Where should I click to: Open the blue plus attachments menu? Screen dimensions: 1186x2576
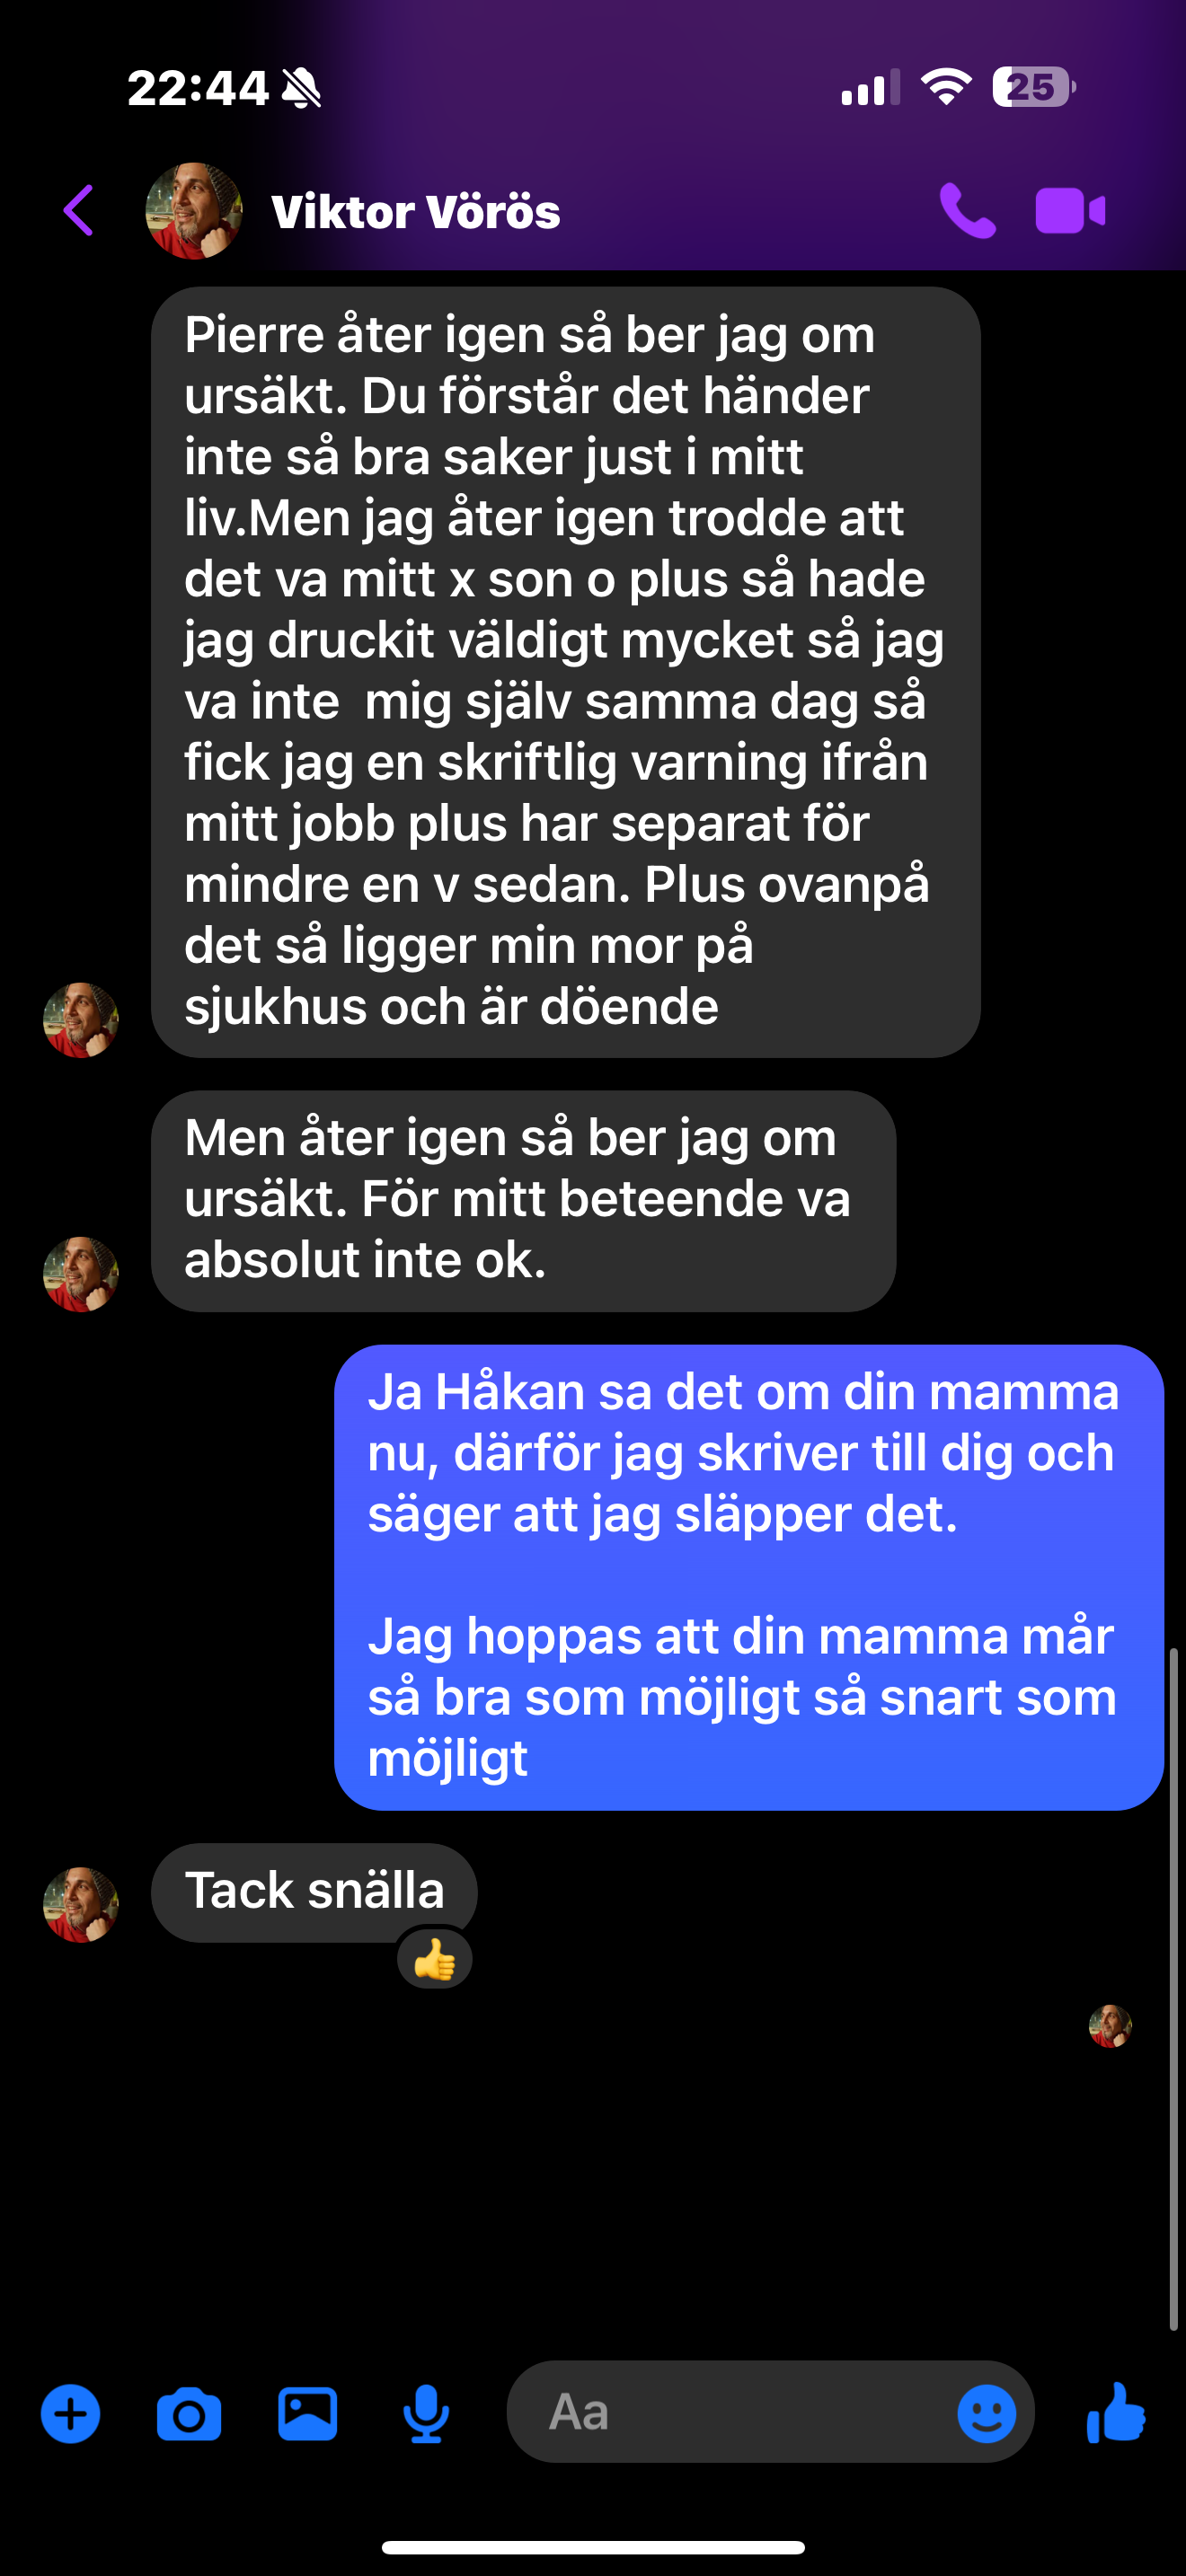(x=70, y=2413)
